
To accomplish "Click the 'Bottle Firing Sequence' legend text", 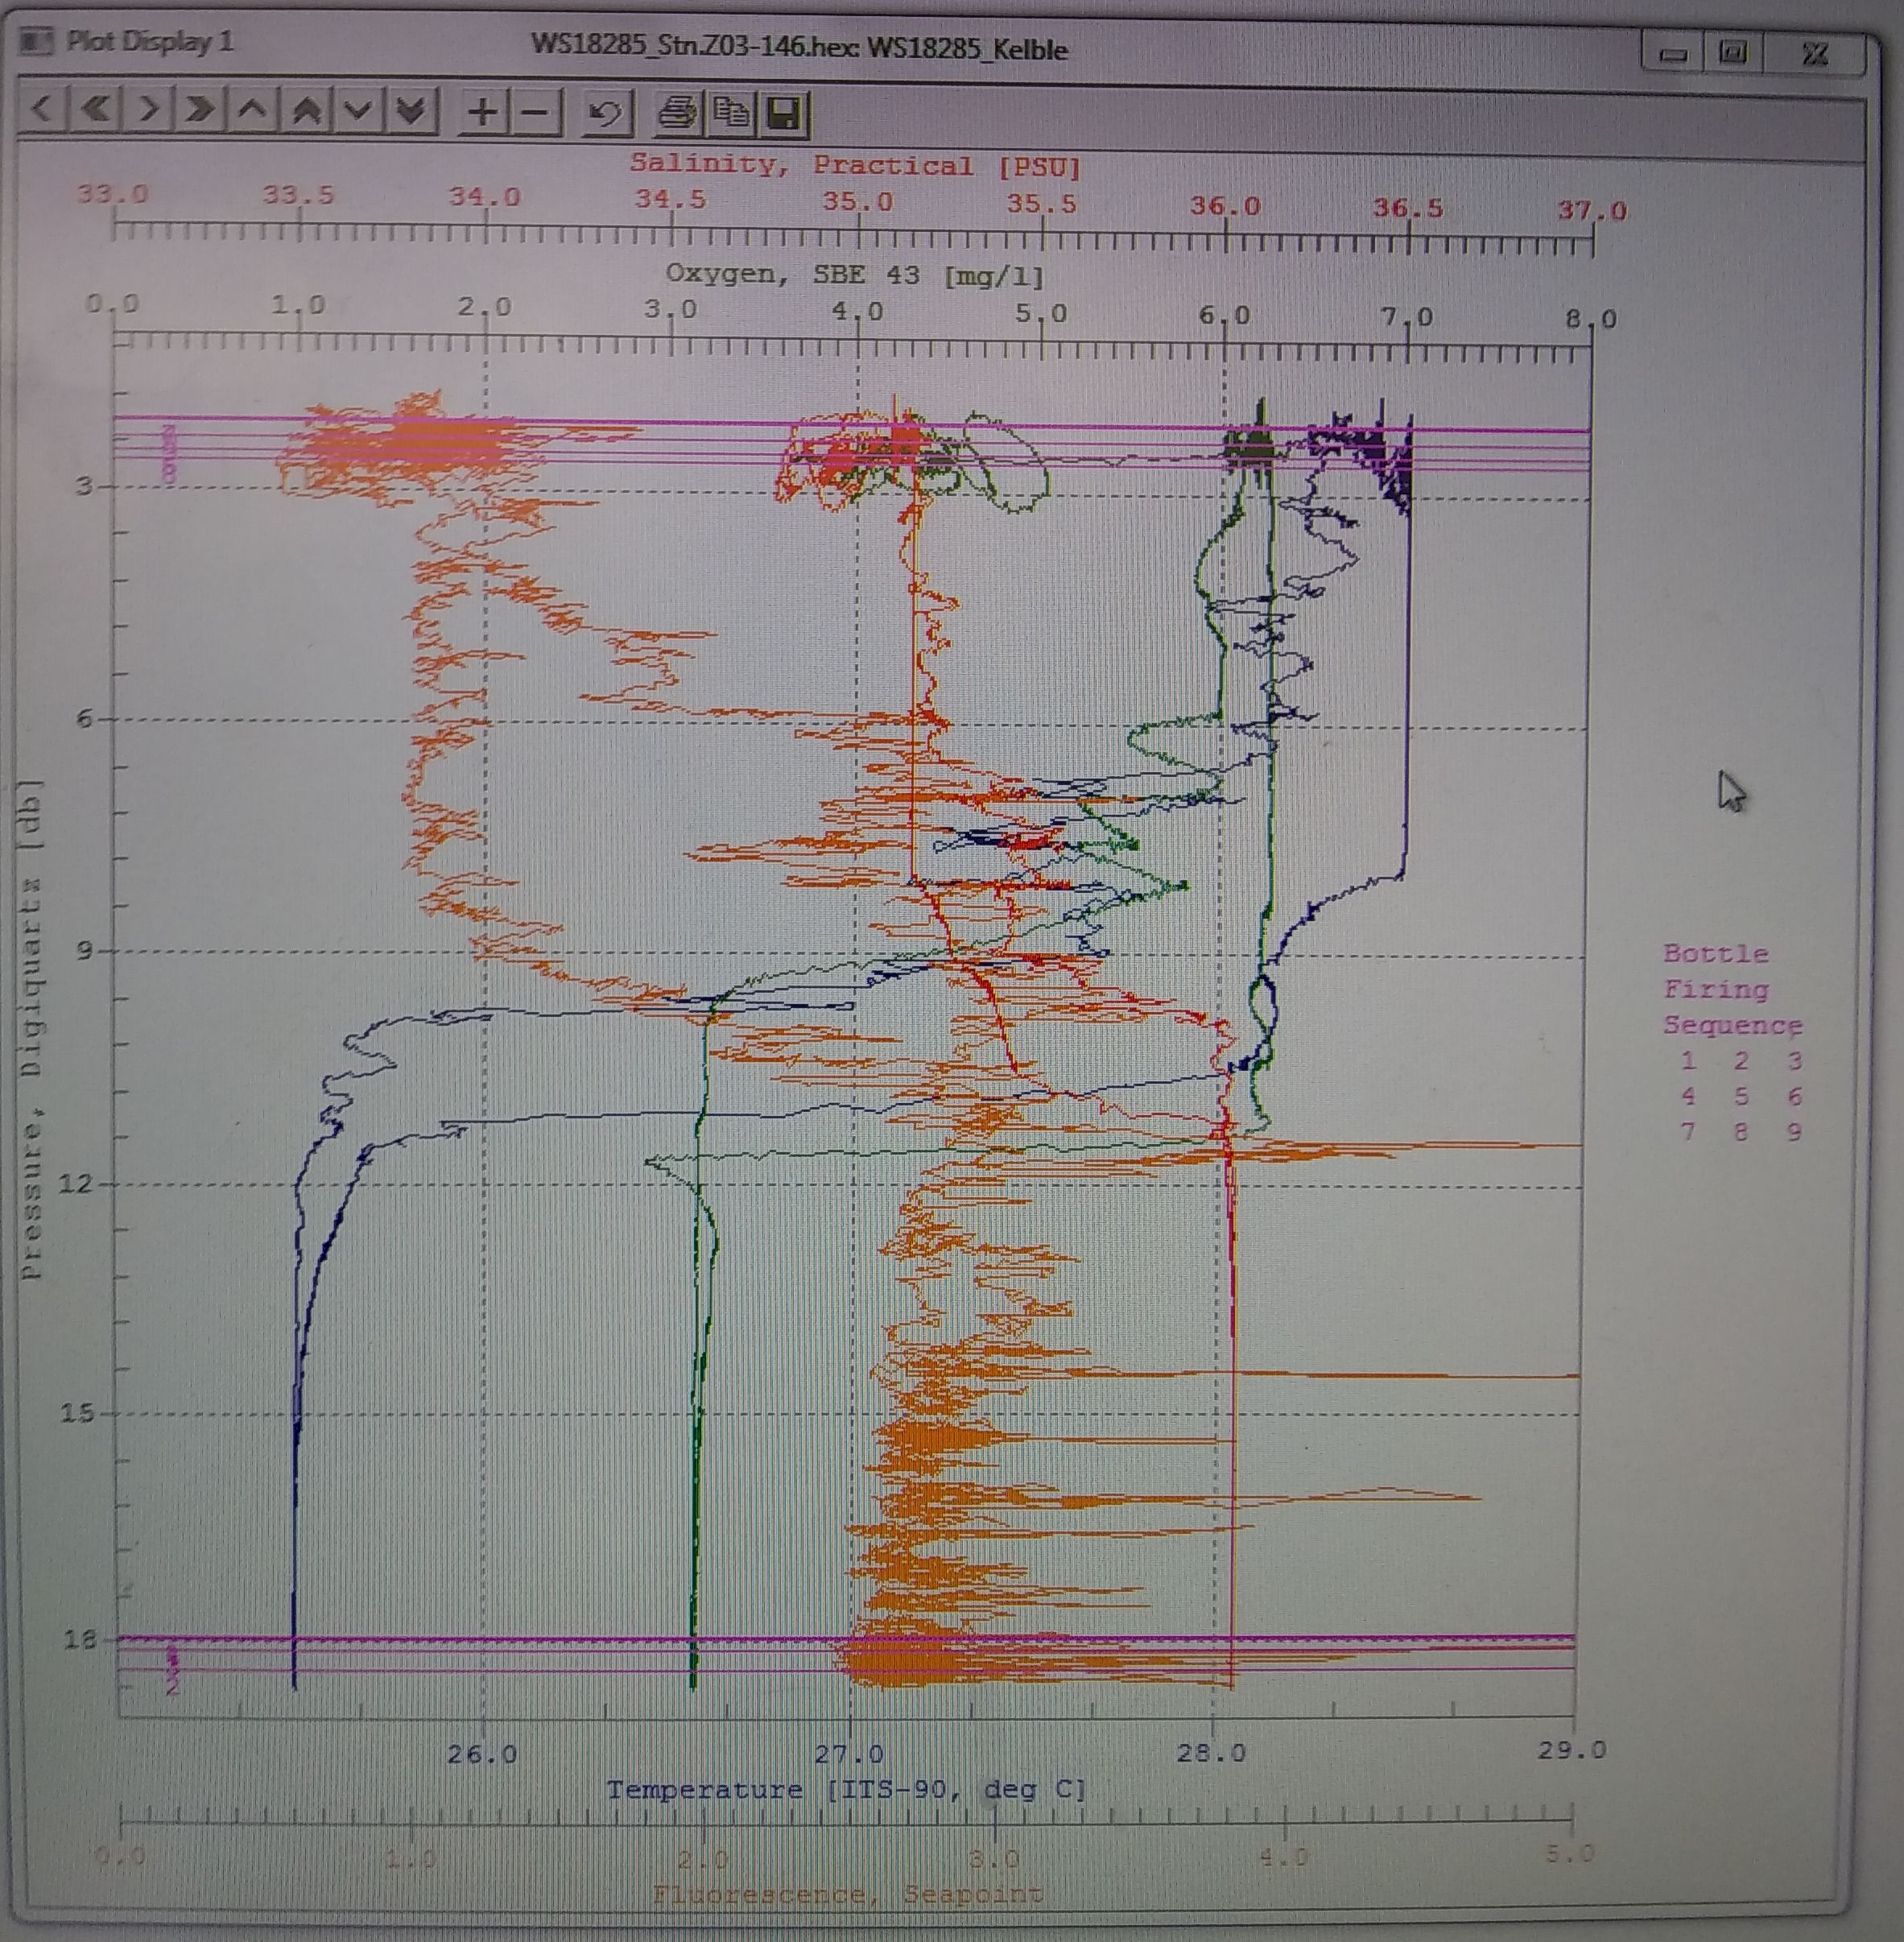I will 1732,989.
